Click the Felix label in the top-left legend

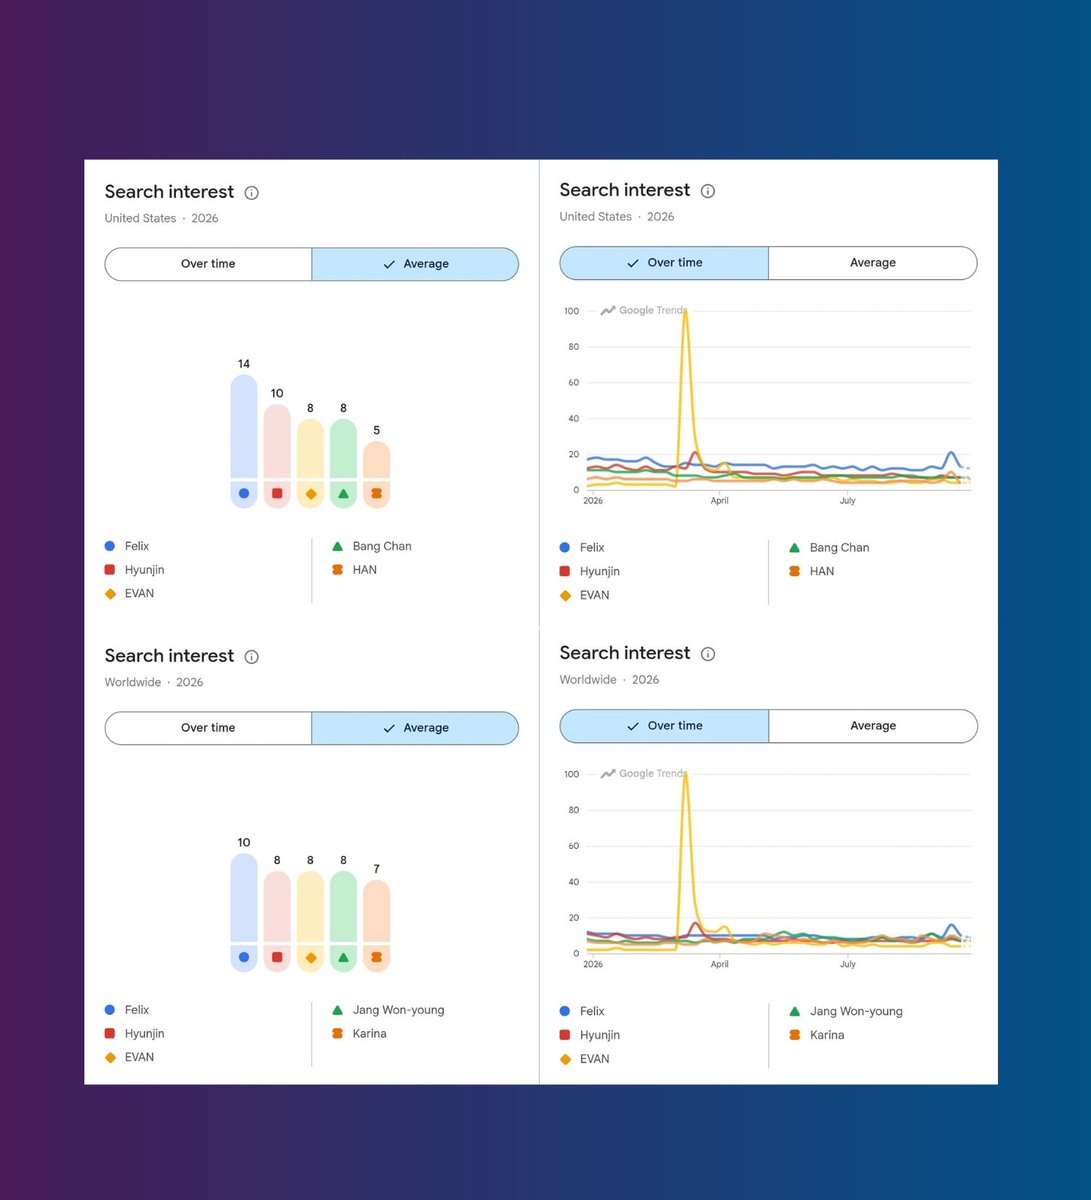(x=137, y=546)
